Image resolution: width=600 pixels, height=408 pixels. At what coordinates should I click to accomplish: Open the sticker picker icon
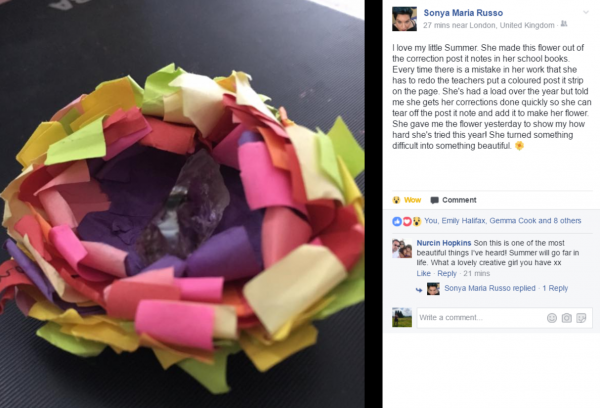pyautogui.click(x=581, y=318)
